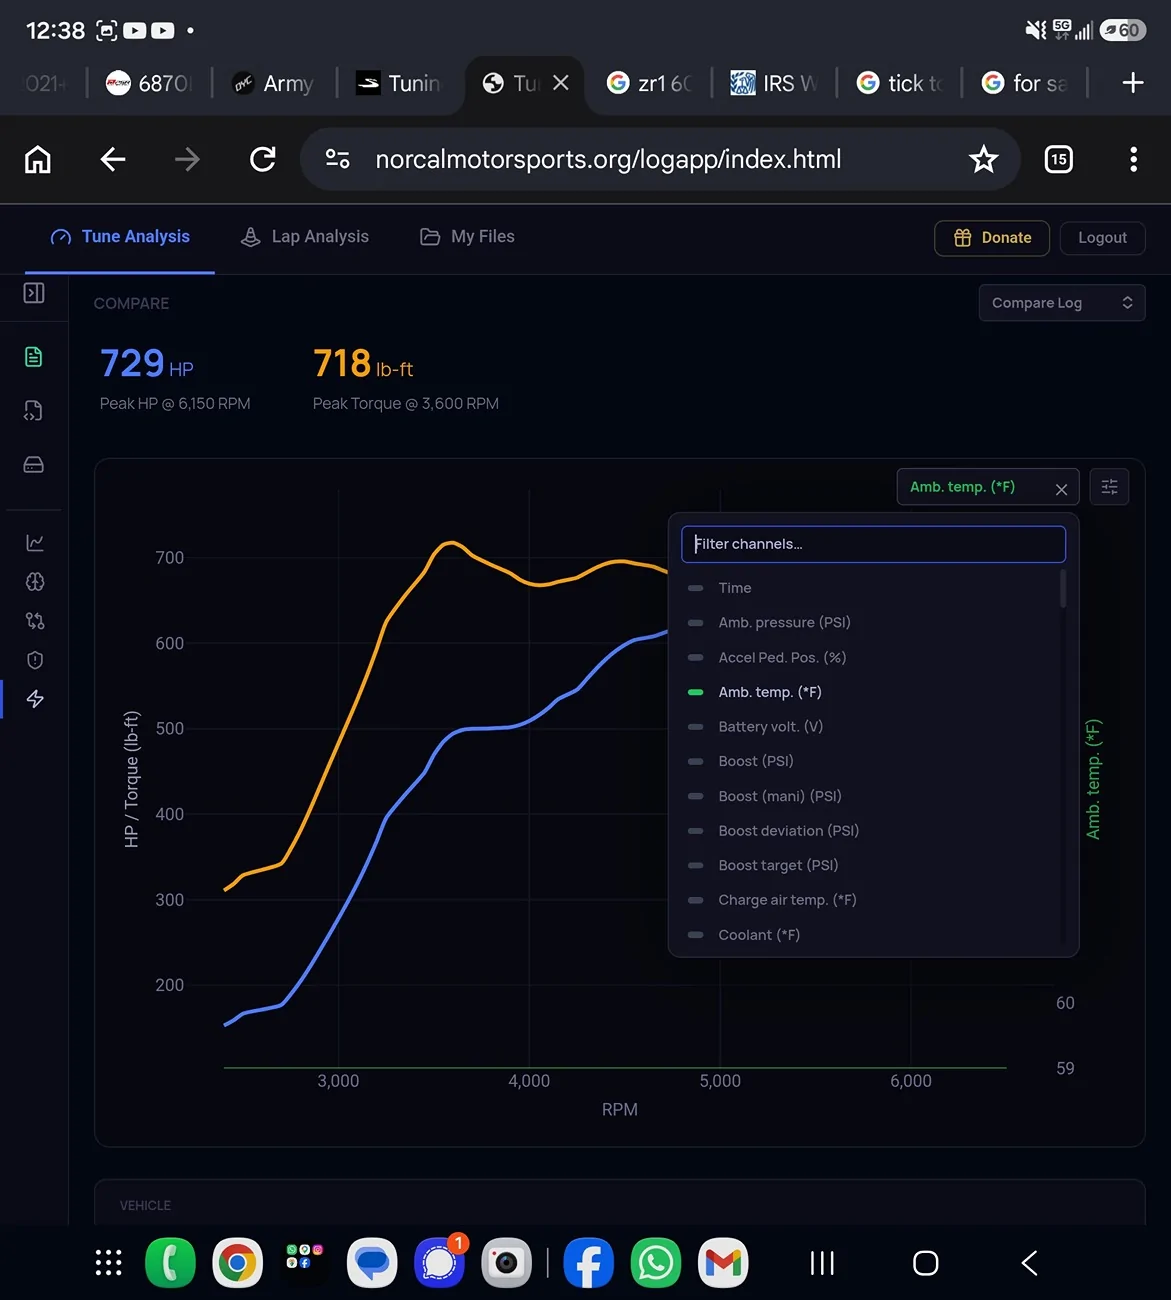Open the Compare Log dropdown
The width and height of the screenshot is (1171, 1300).
(1062, 303)
